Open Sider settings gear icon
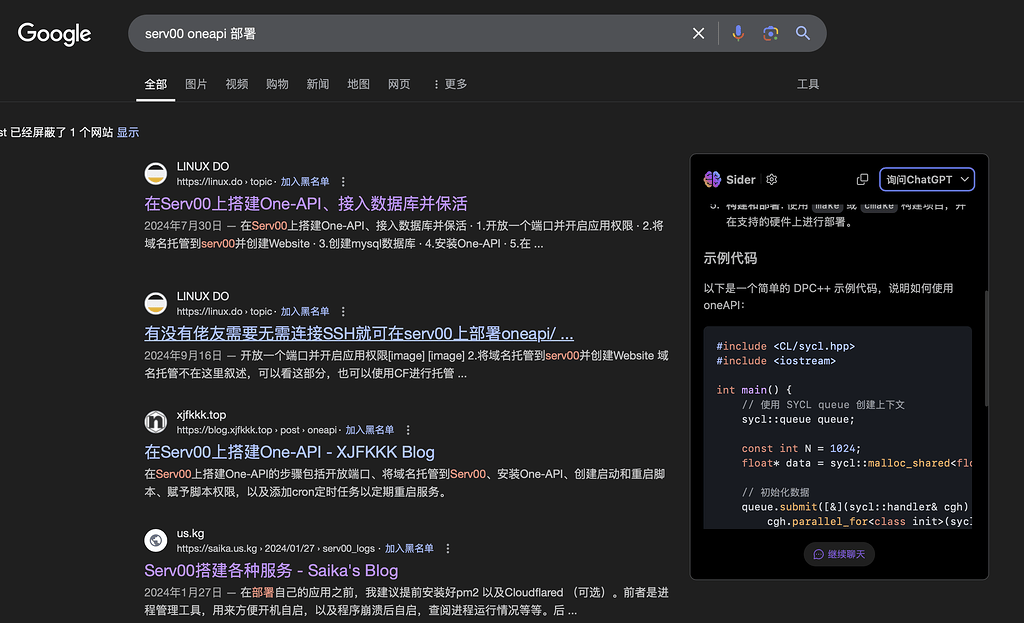This screenshot has width=1024, height=623. click(x=772, y=179)
